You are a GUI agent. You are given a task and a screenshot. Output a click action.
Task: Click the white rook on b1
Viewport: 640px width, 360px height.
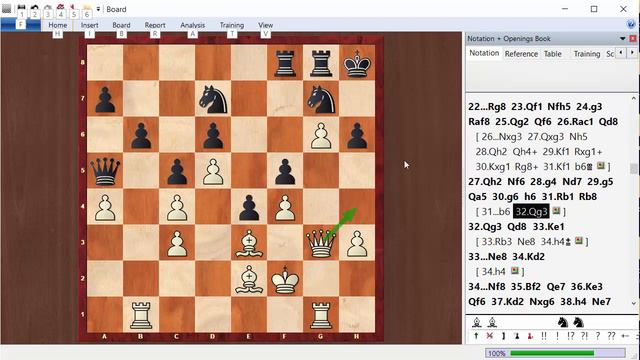coord(141,315)
